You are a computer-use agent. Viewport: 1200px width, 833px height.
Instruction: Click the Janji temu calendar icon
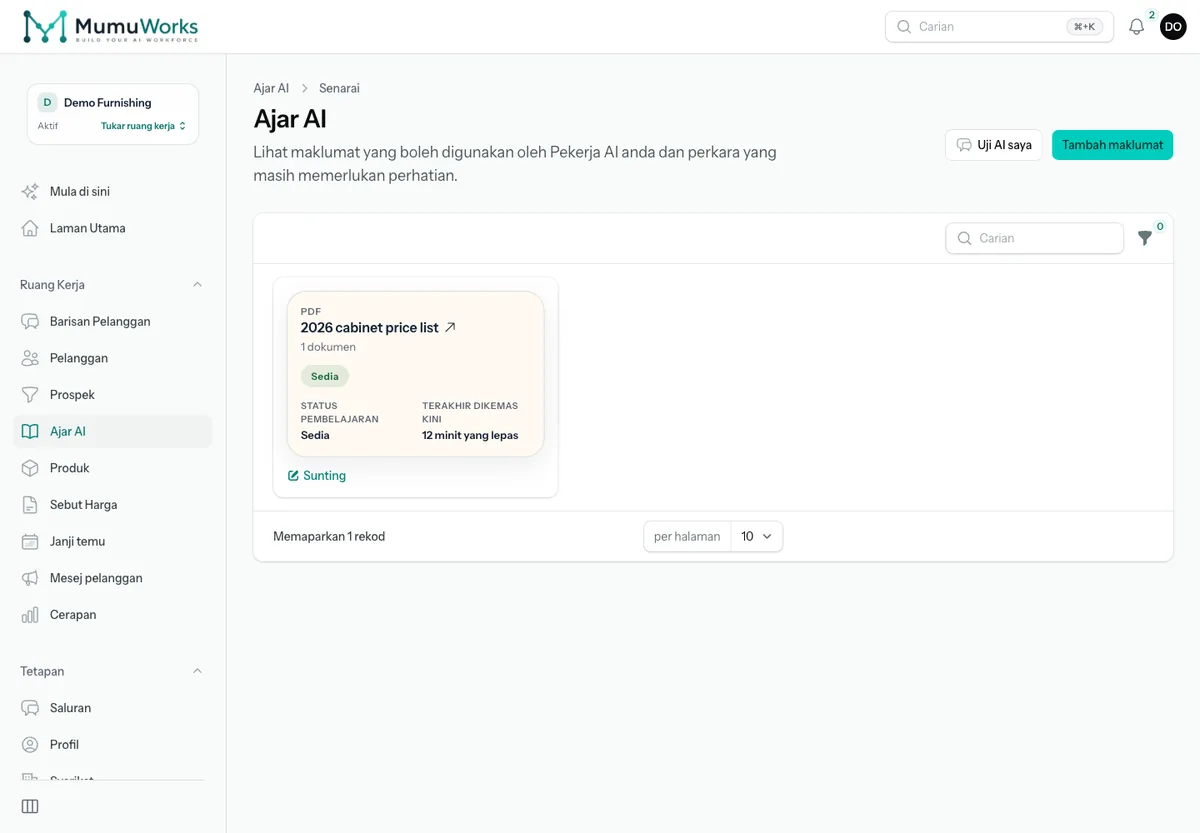click(30, 541)
